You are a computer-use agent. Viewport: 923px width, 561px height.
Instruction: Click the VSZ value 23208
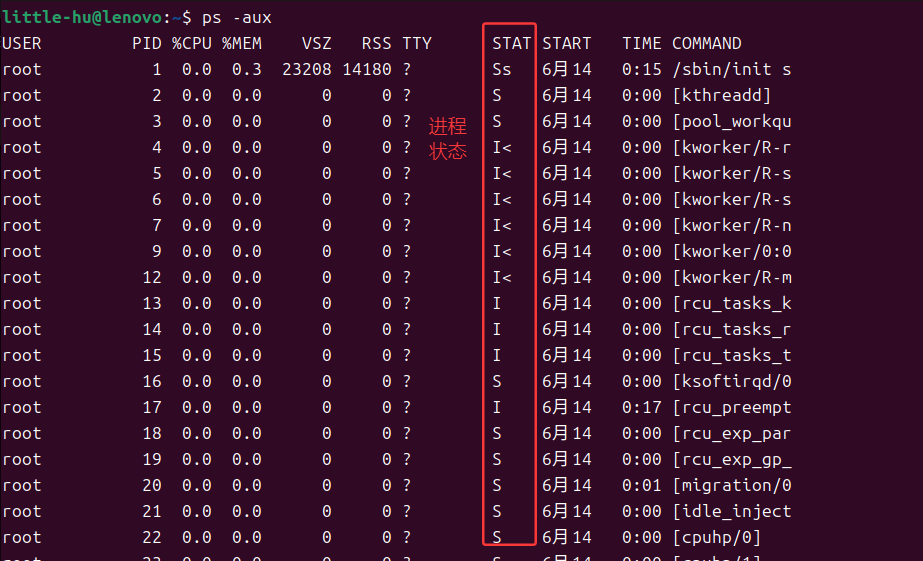(307, 69)
